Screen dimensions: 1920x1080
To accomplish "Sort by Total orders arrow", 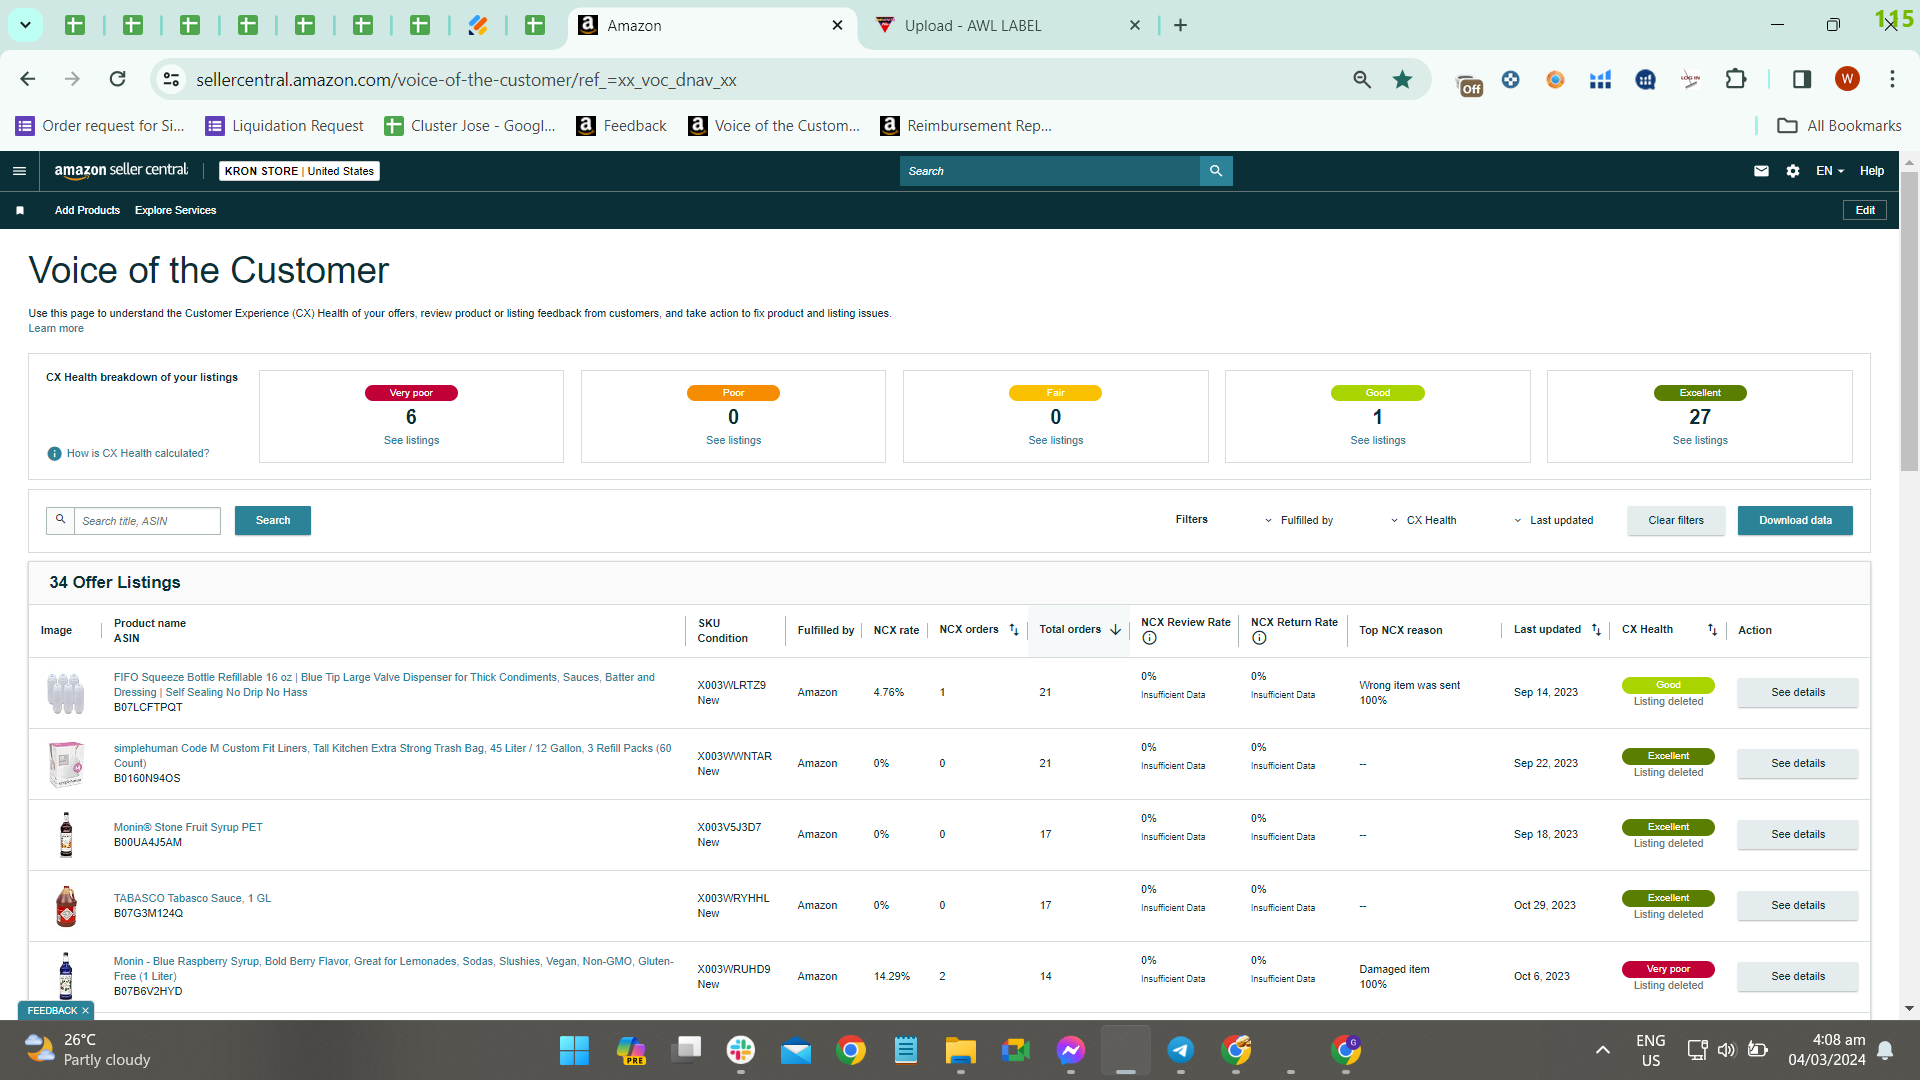I will coord(1115,630).
